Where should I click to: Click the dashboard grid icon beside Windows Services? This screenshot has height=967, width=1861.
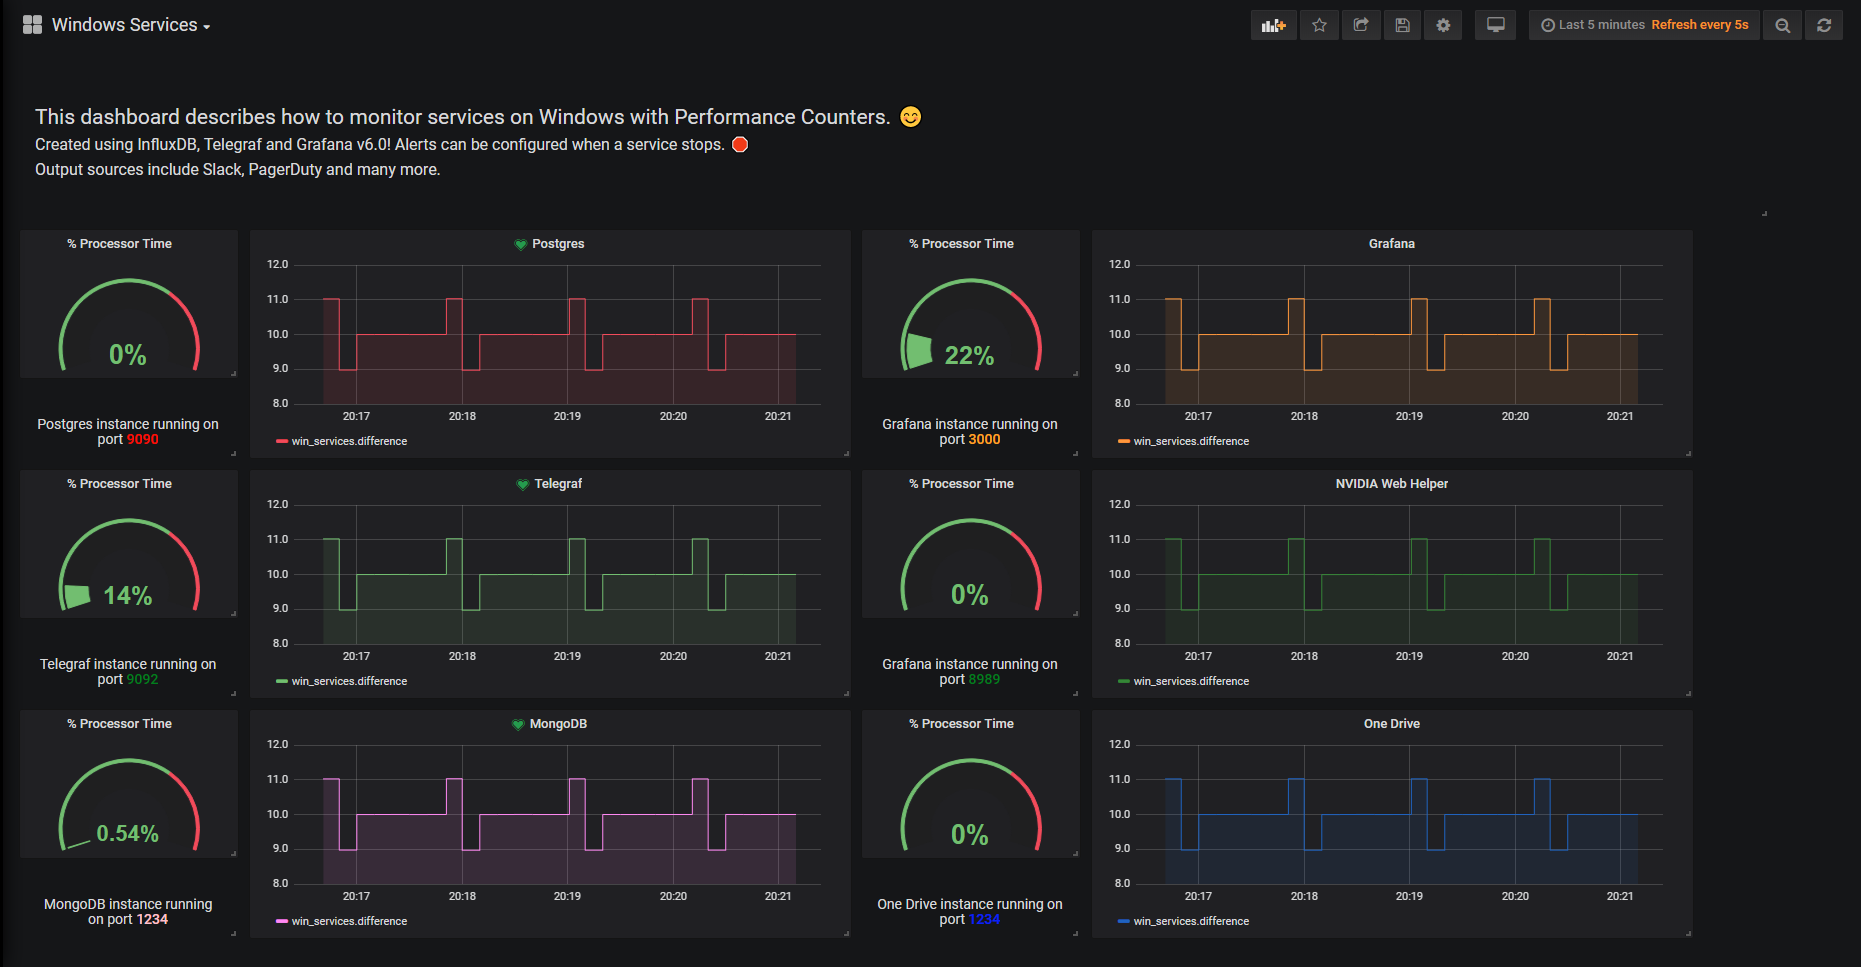(x=33, y=25)
